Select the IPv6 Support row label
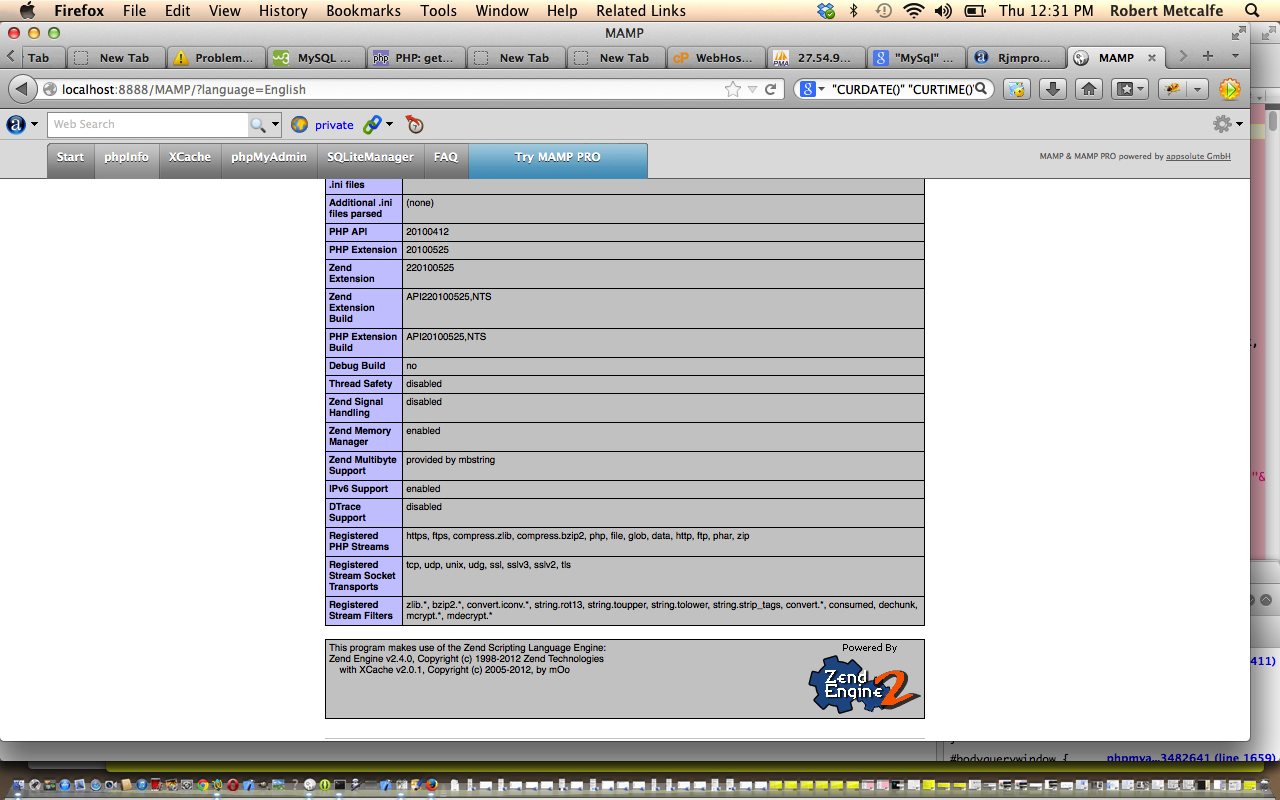This screenshot has width=1280, height=800. (359, 489)
